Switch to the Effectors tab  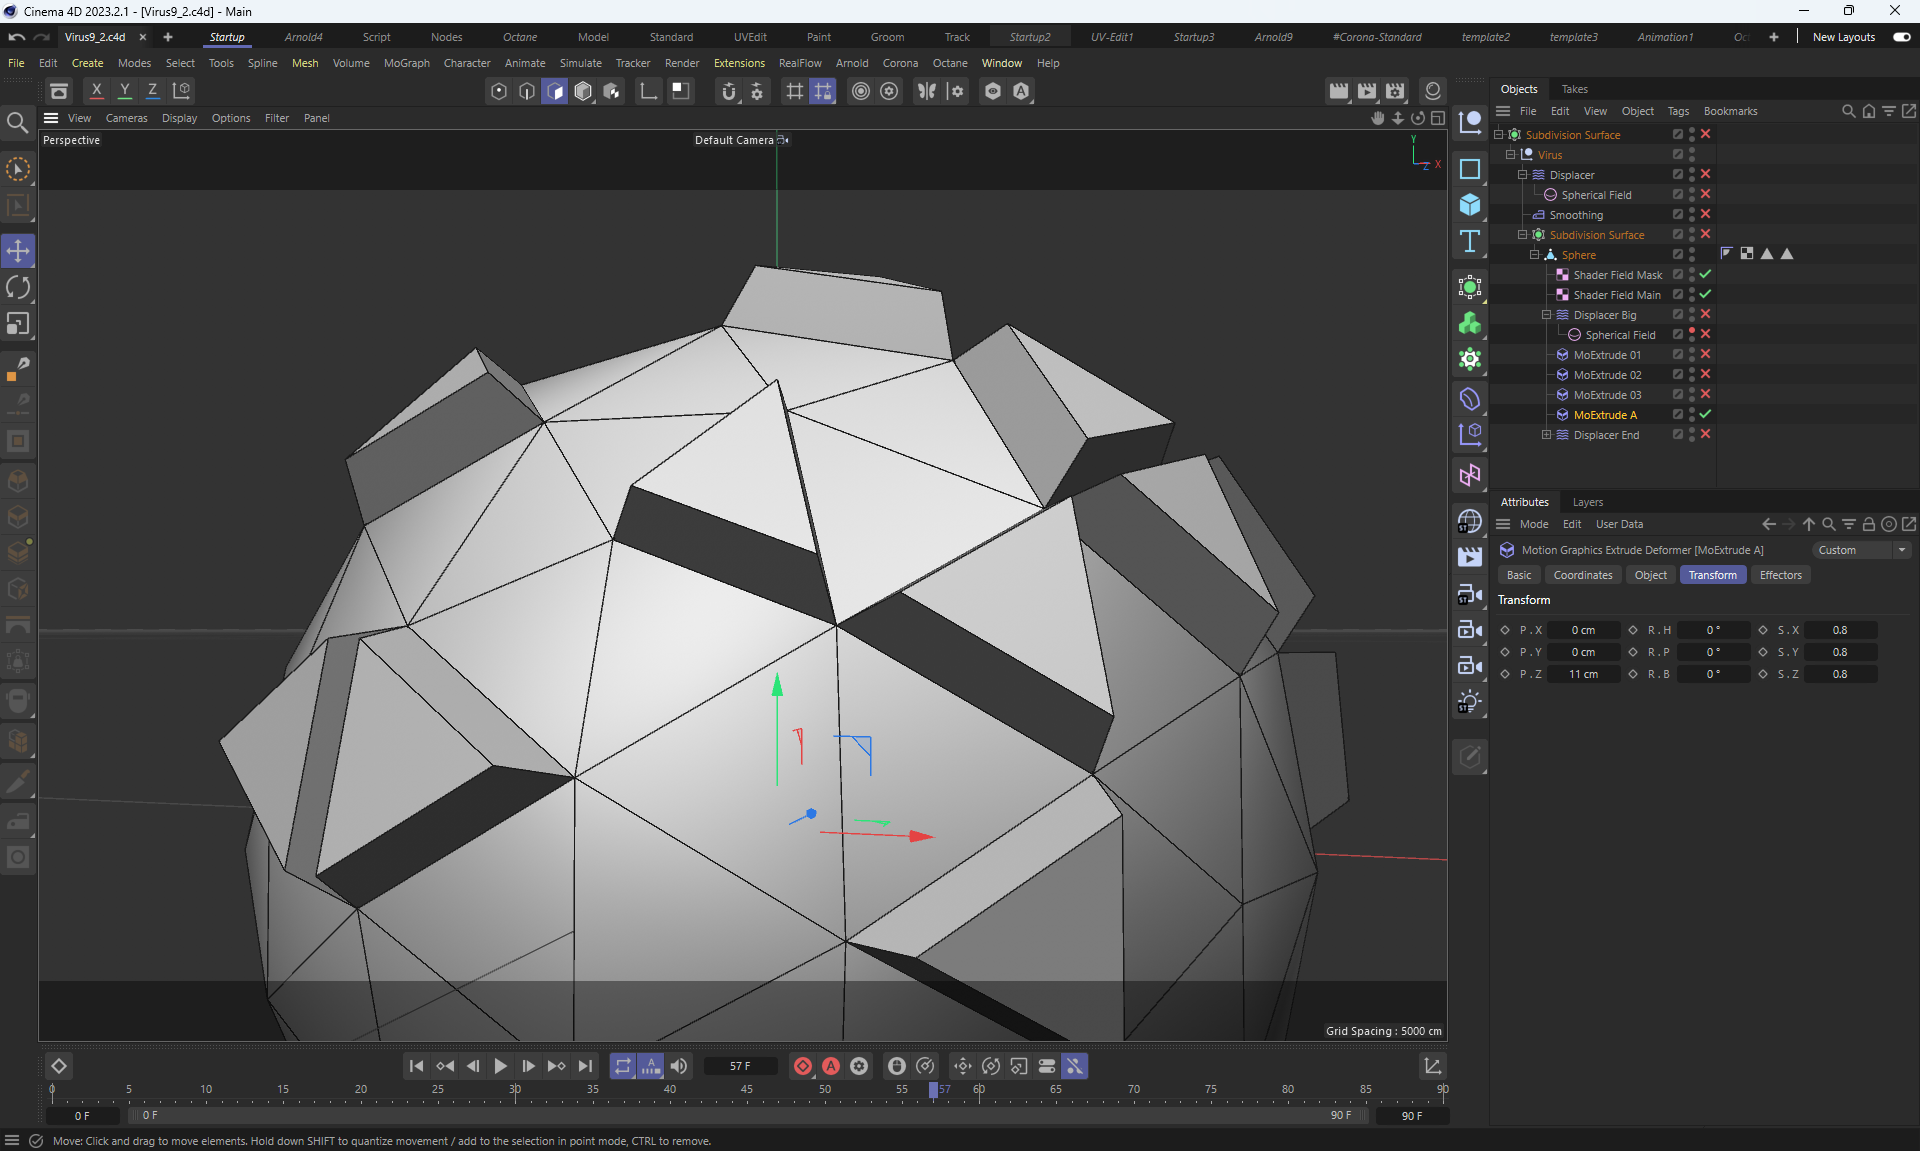1780,575
